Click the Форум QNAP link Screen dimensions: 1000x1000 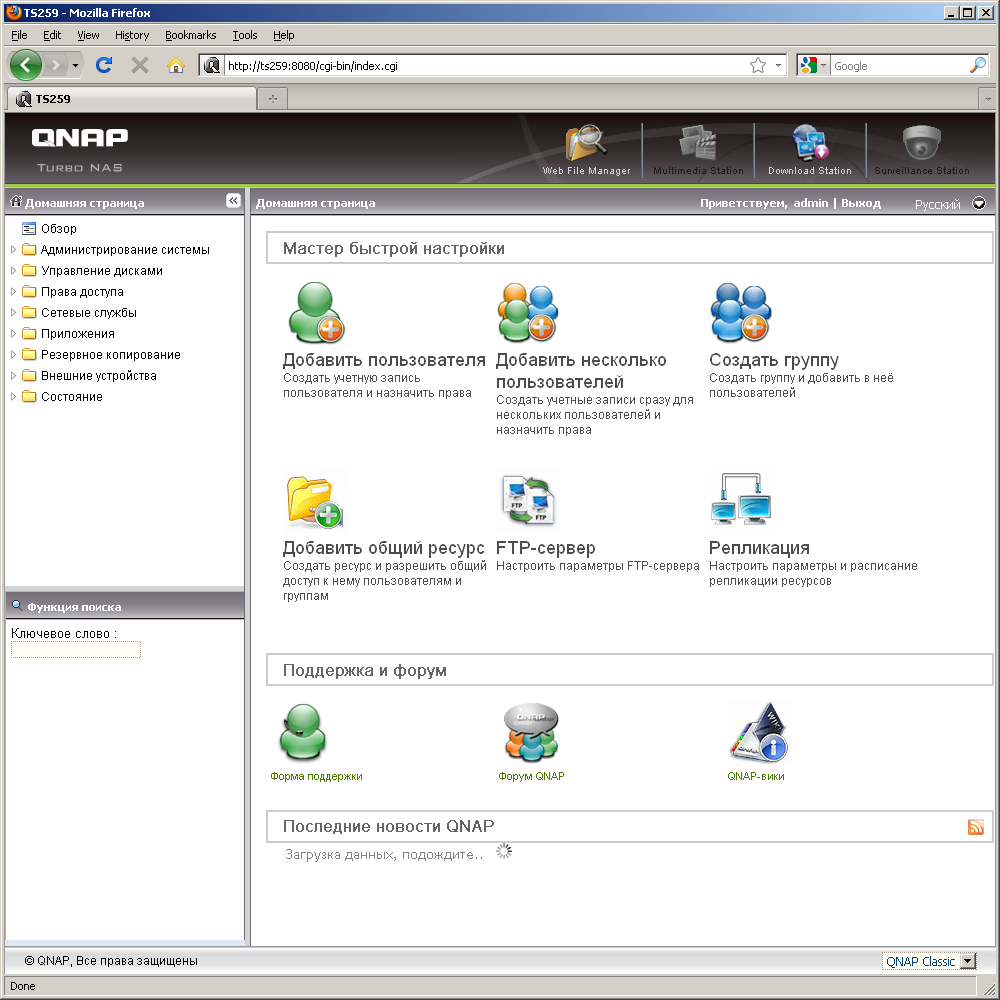pyautogui.click(x=531, y=776)
